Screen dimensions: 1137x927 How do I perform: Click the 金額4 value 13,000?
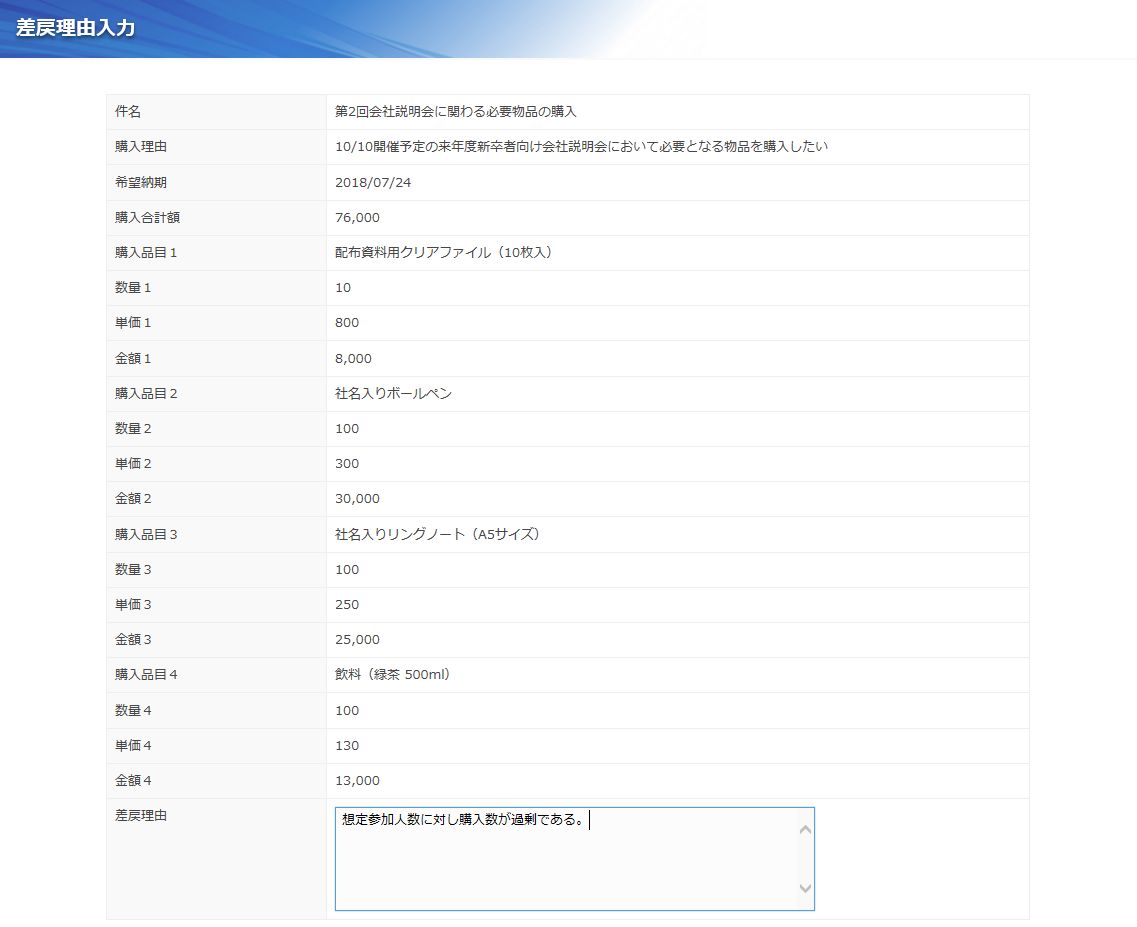tap(357, 781)
